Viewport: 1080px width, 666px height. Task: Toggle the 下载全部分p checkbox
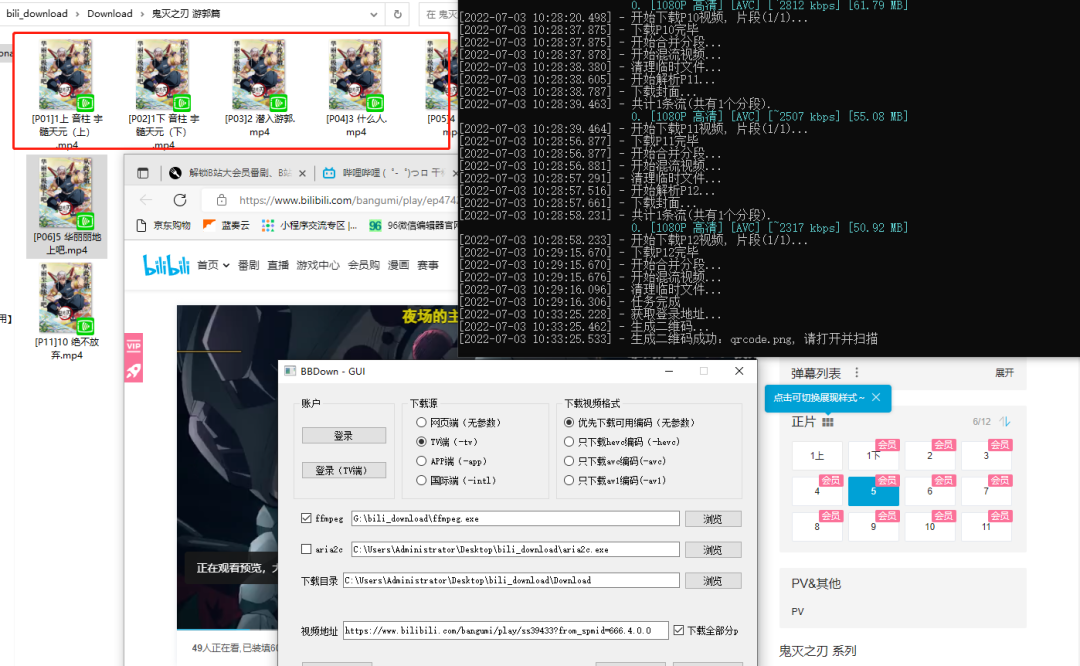(x=679, y=630)
